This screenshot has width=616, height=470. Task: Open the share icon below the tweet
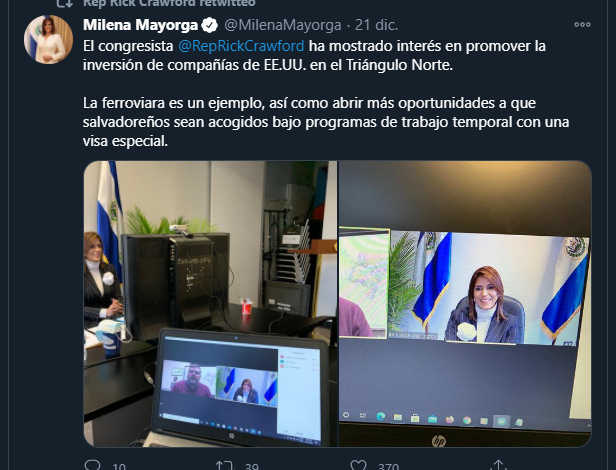(498, 465)
